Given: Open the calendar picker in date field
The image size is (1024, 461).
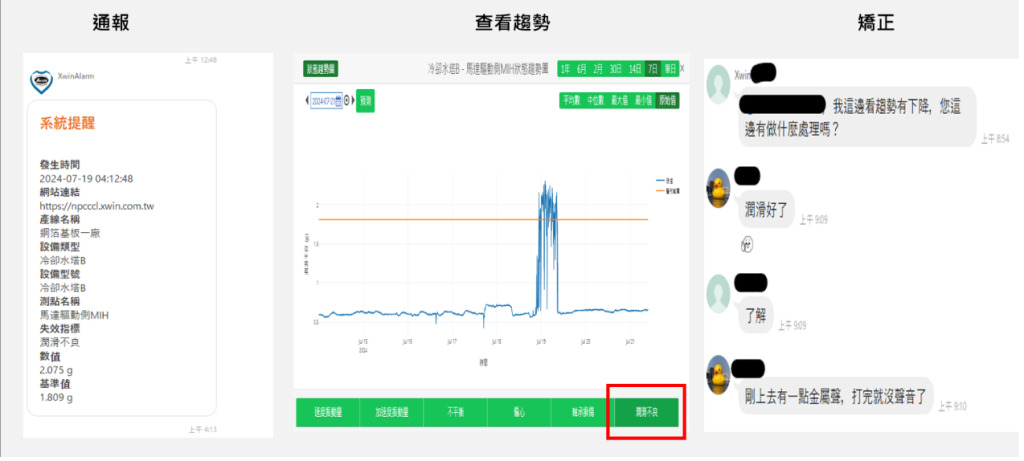Looking at the screenshot, I should point(340,101).
